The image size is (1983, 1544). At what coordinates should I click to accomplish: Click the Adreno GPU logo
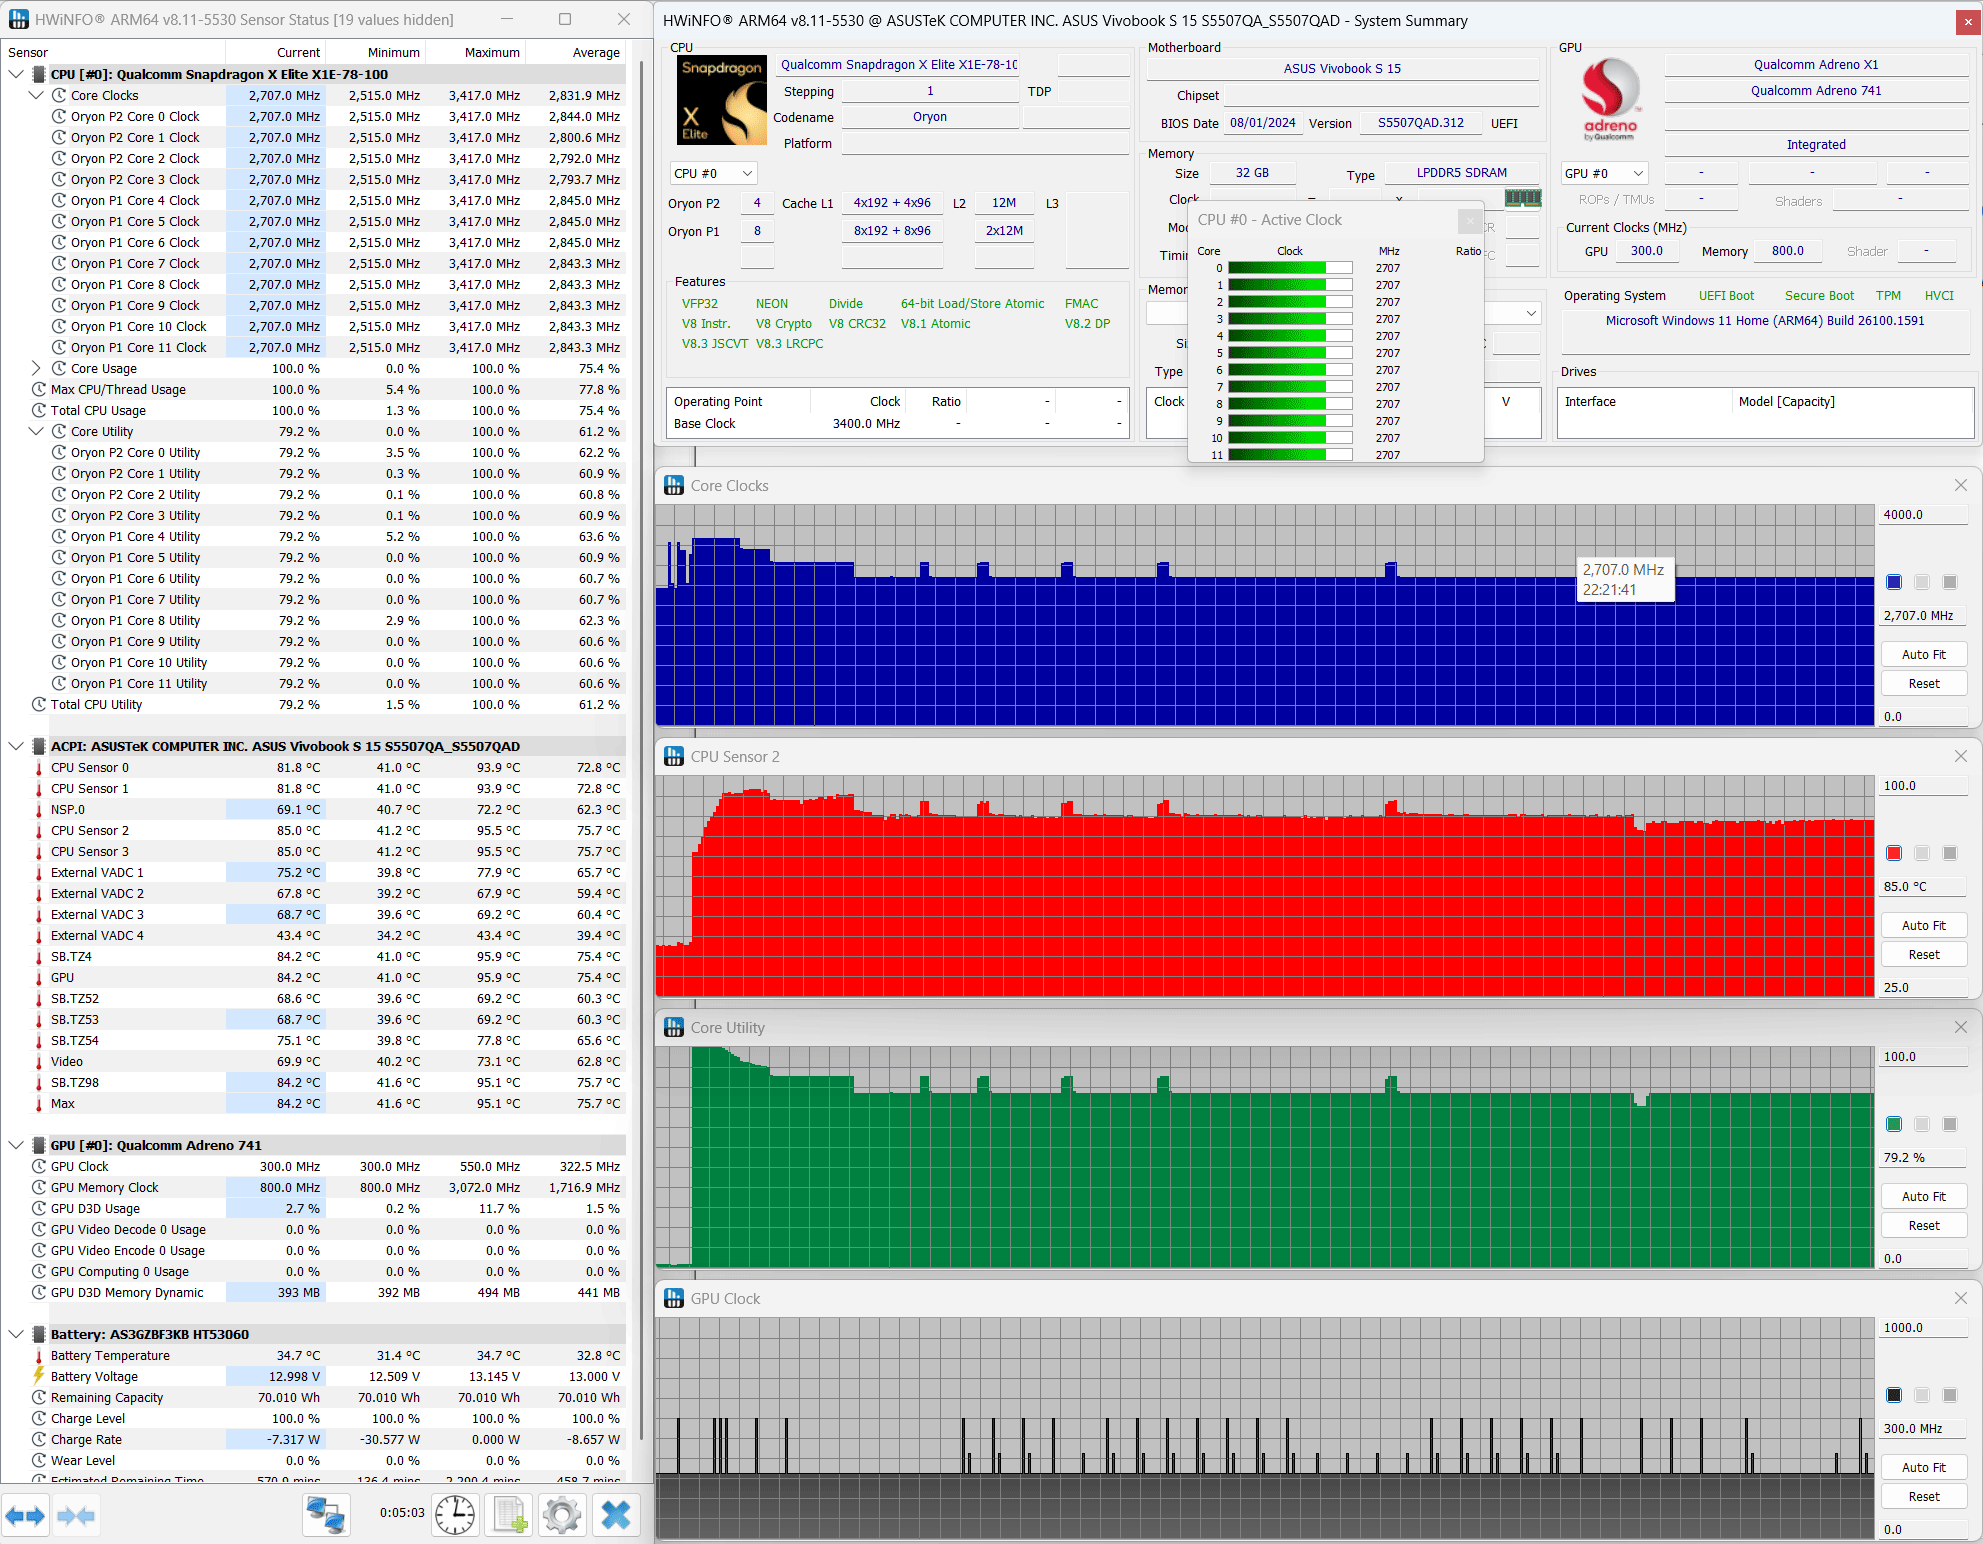[1611, 100]
